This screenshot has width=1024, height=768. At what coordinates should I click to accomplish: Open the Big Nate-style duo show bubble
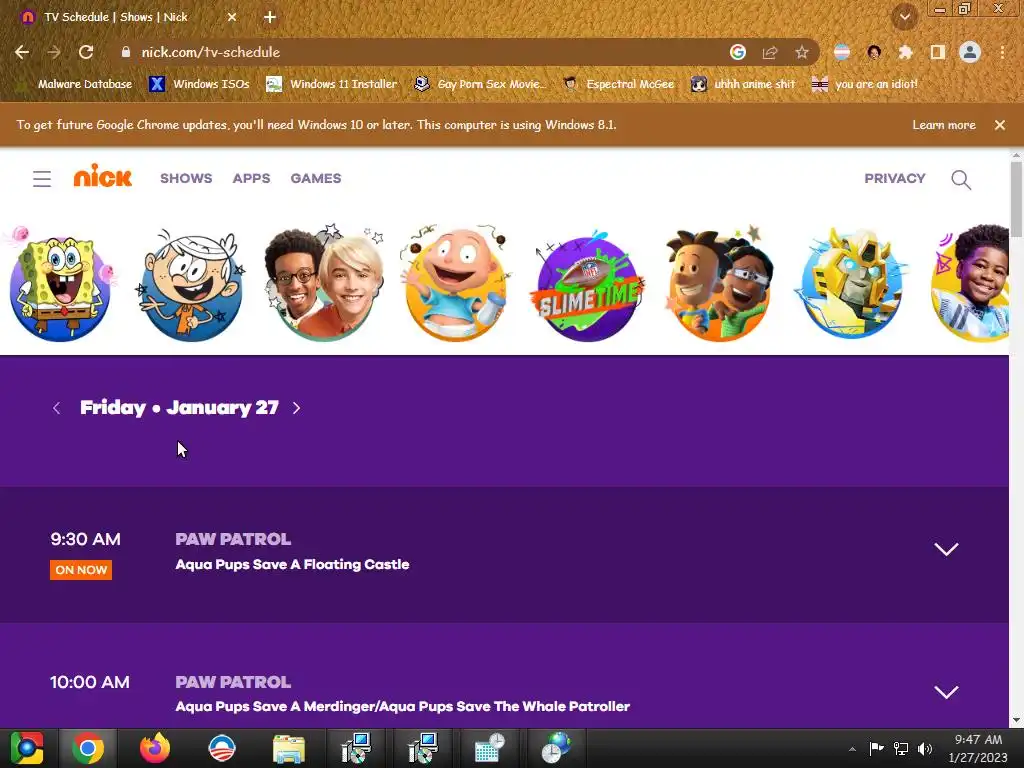click(718, 285)
